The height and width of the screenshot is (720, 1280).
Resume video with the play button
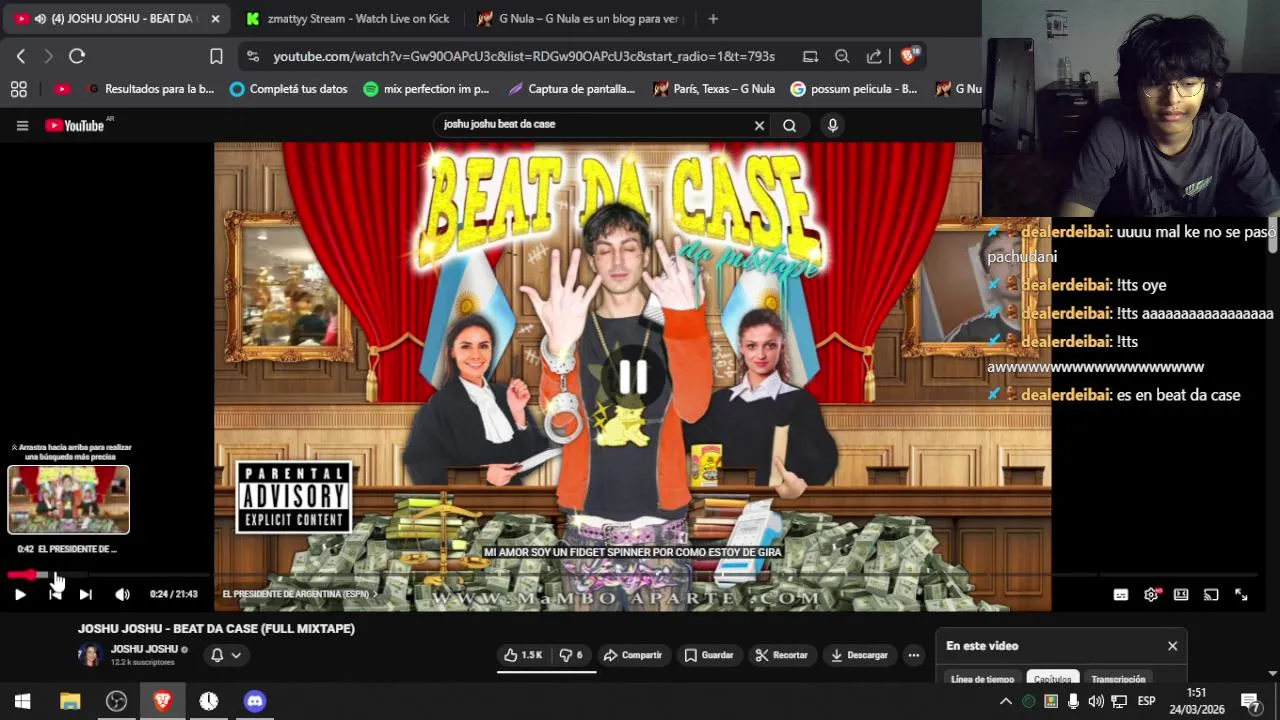click(20, 594)
